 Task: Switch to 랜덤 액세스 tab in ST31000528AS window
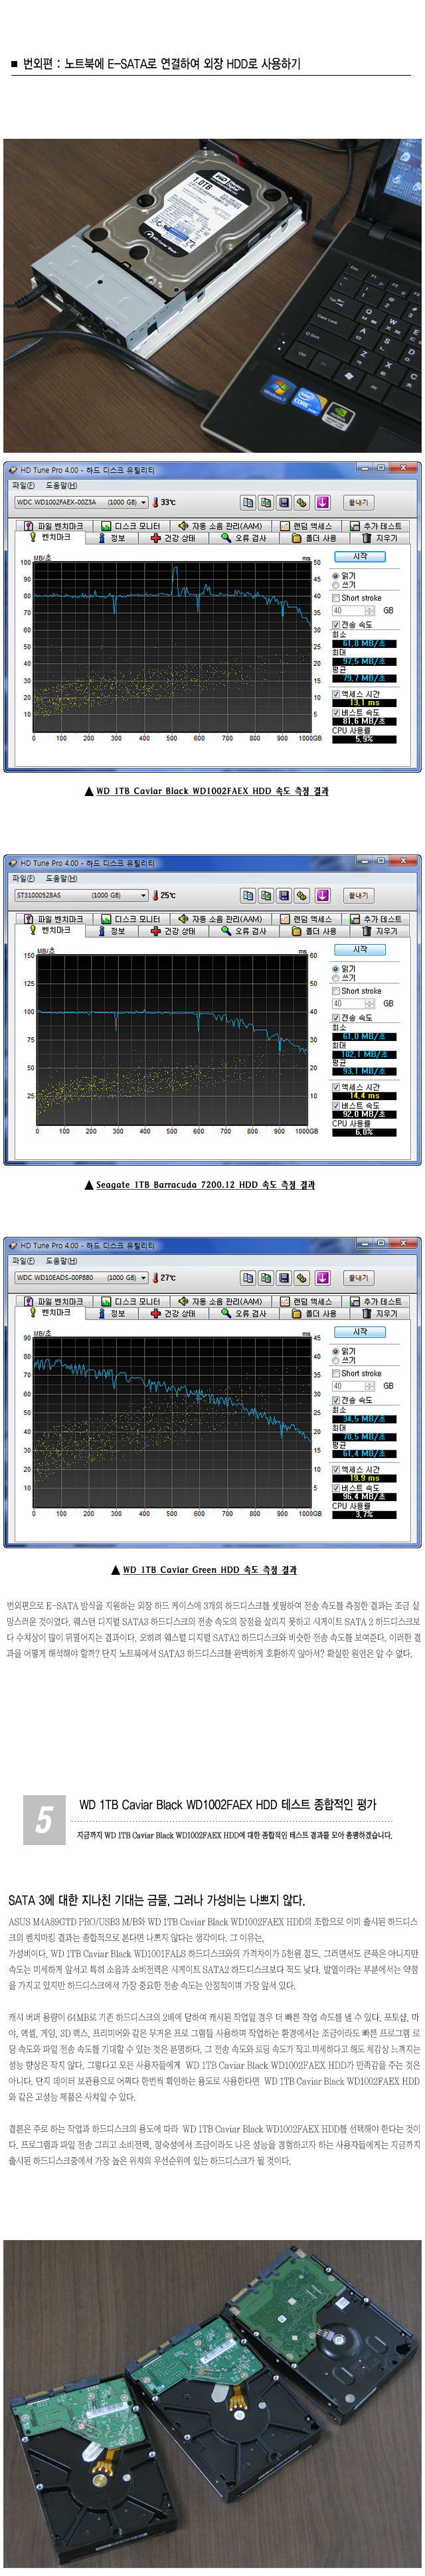(x=306, y=919)
